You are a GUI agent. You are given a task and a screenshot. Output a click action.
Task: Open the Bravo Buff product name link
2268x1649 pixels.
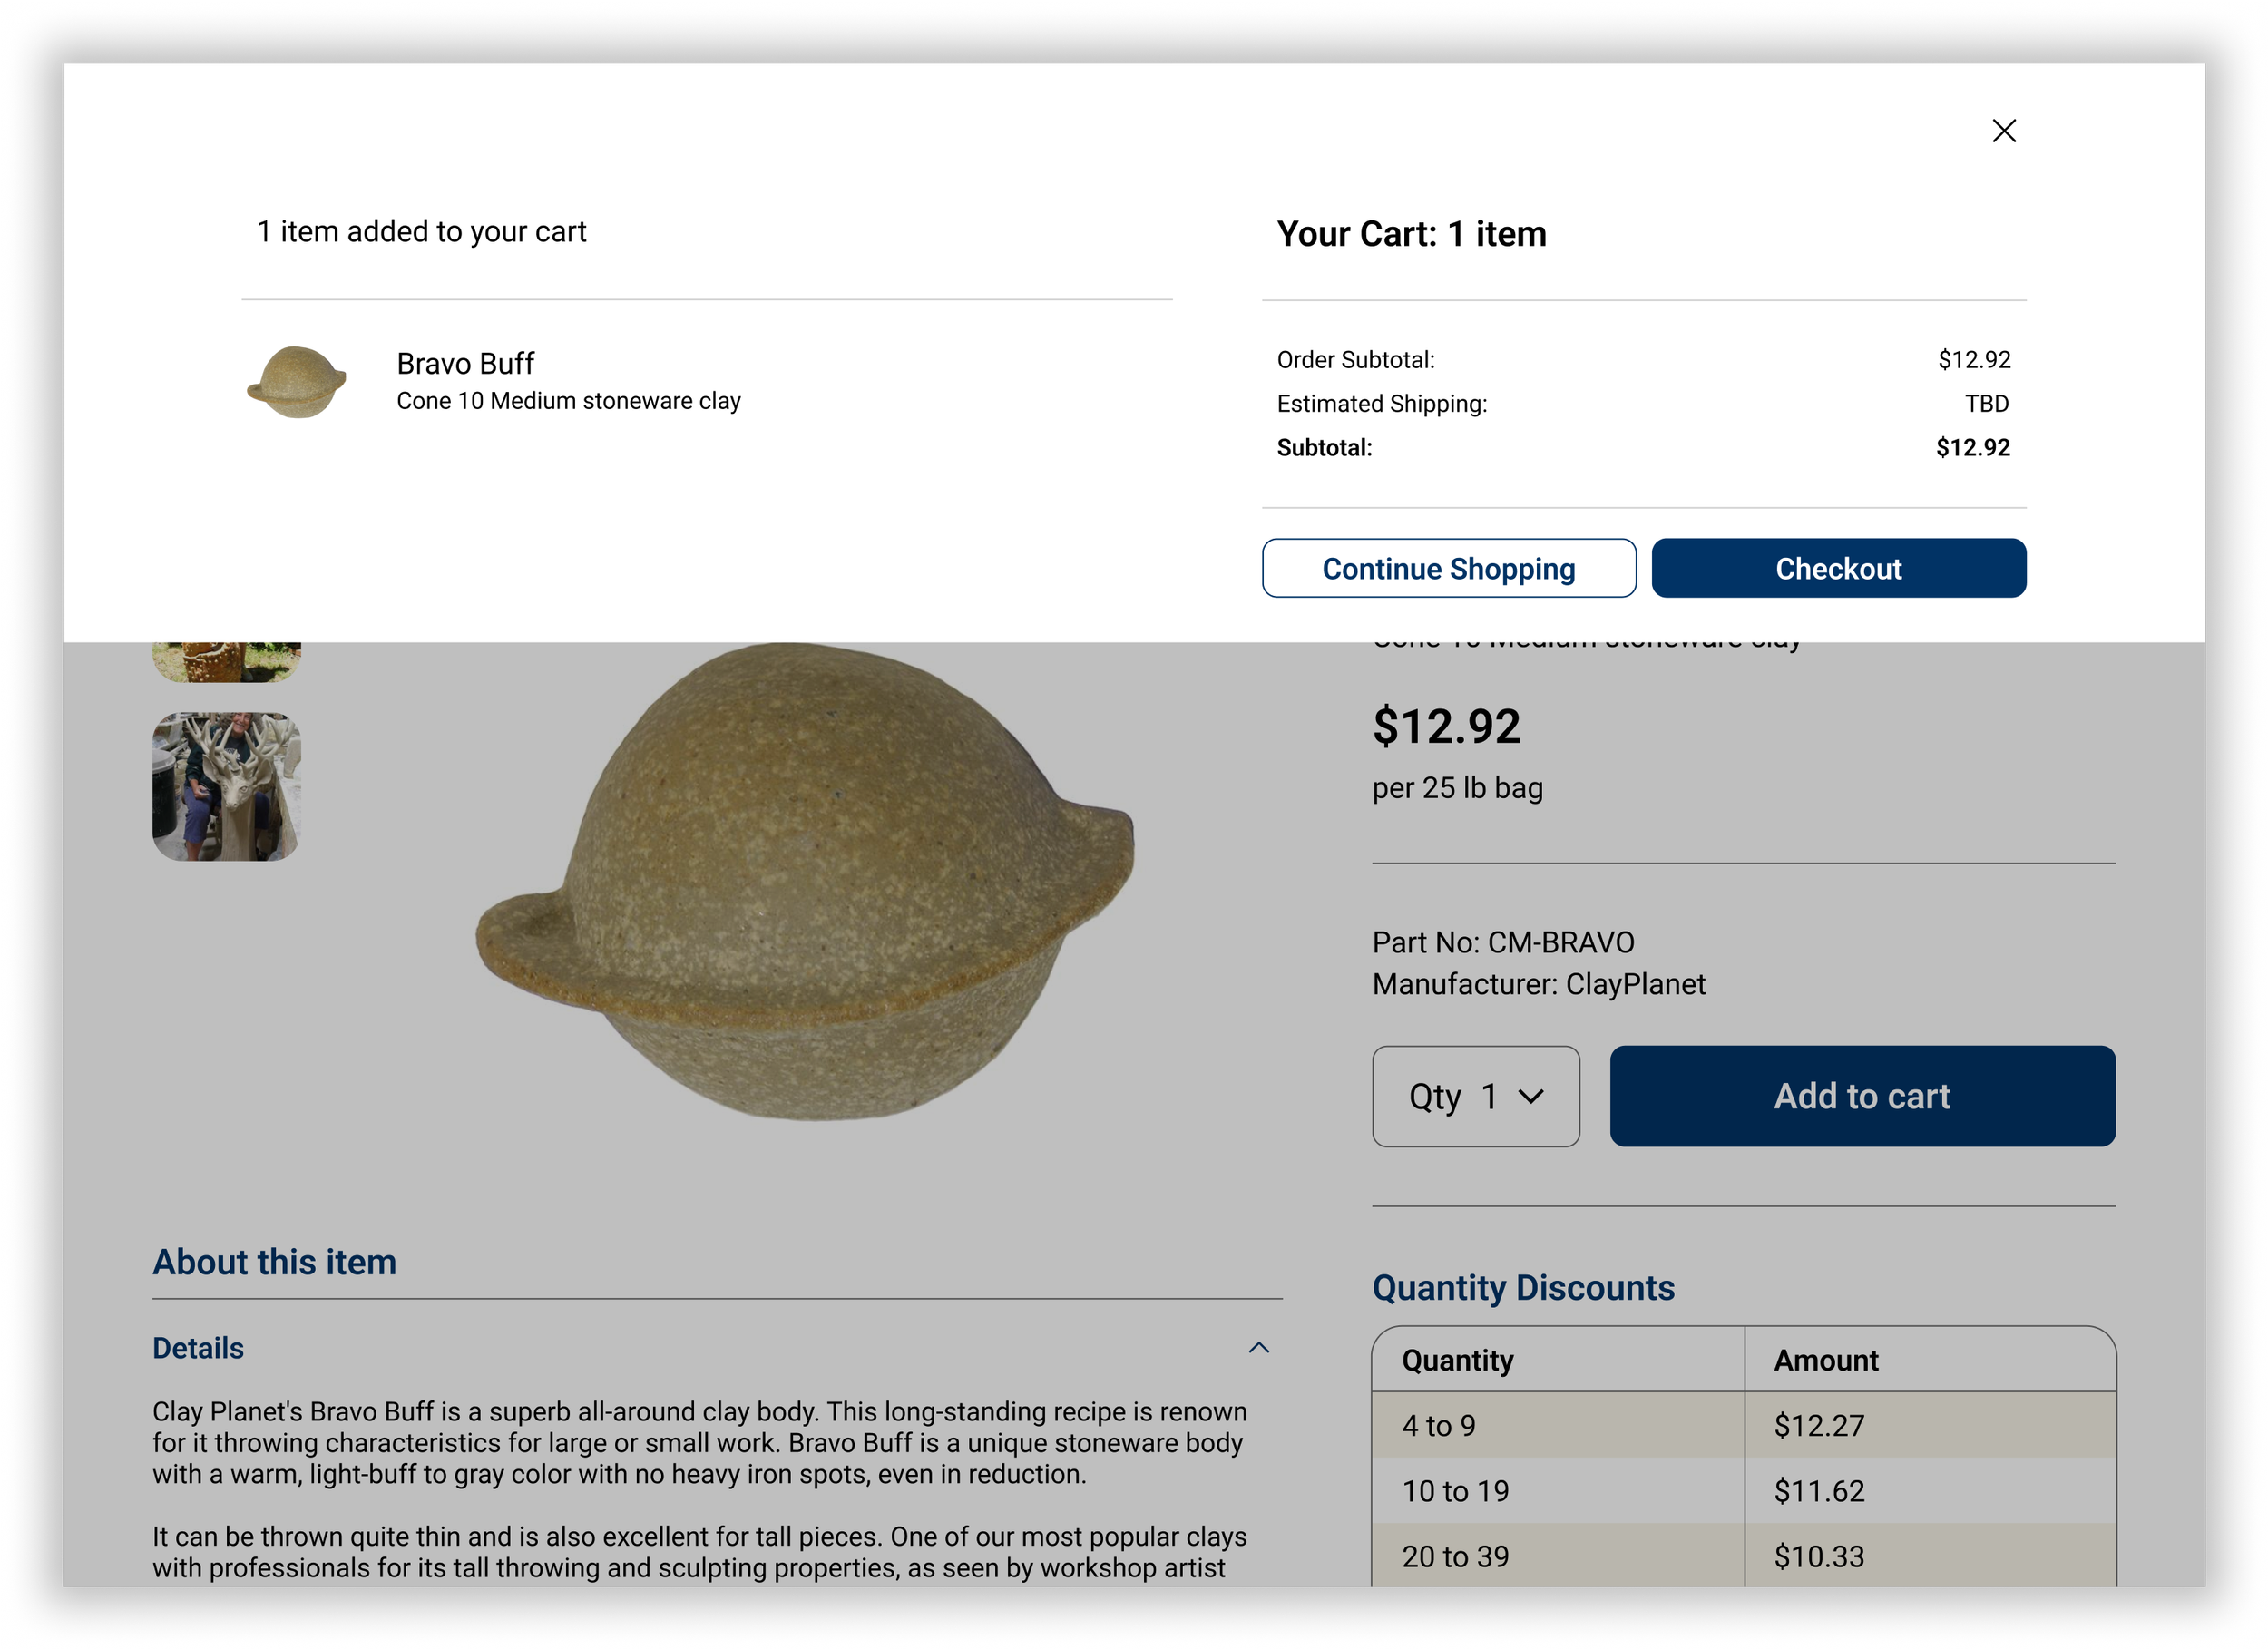(x=465, y=363)
